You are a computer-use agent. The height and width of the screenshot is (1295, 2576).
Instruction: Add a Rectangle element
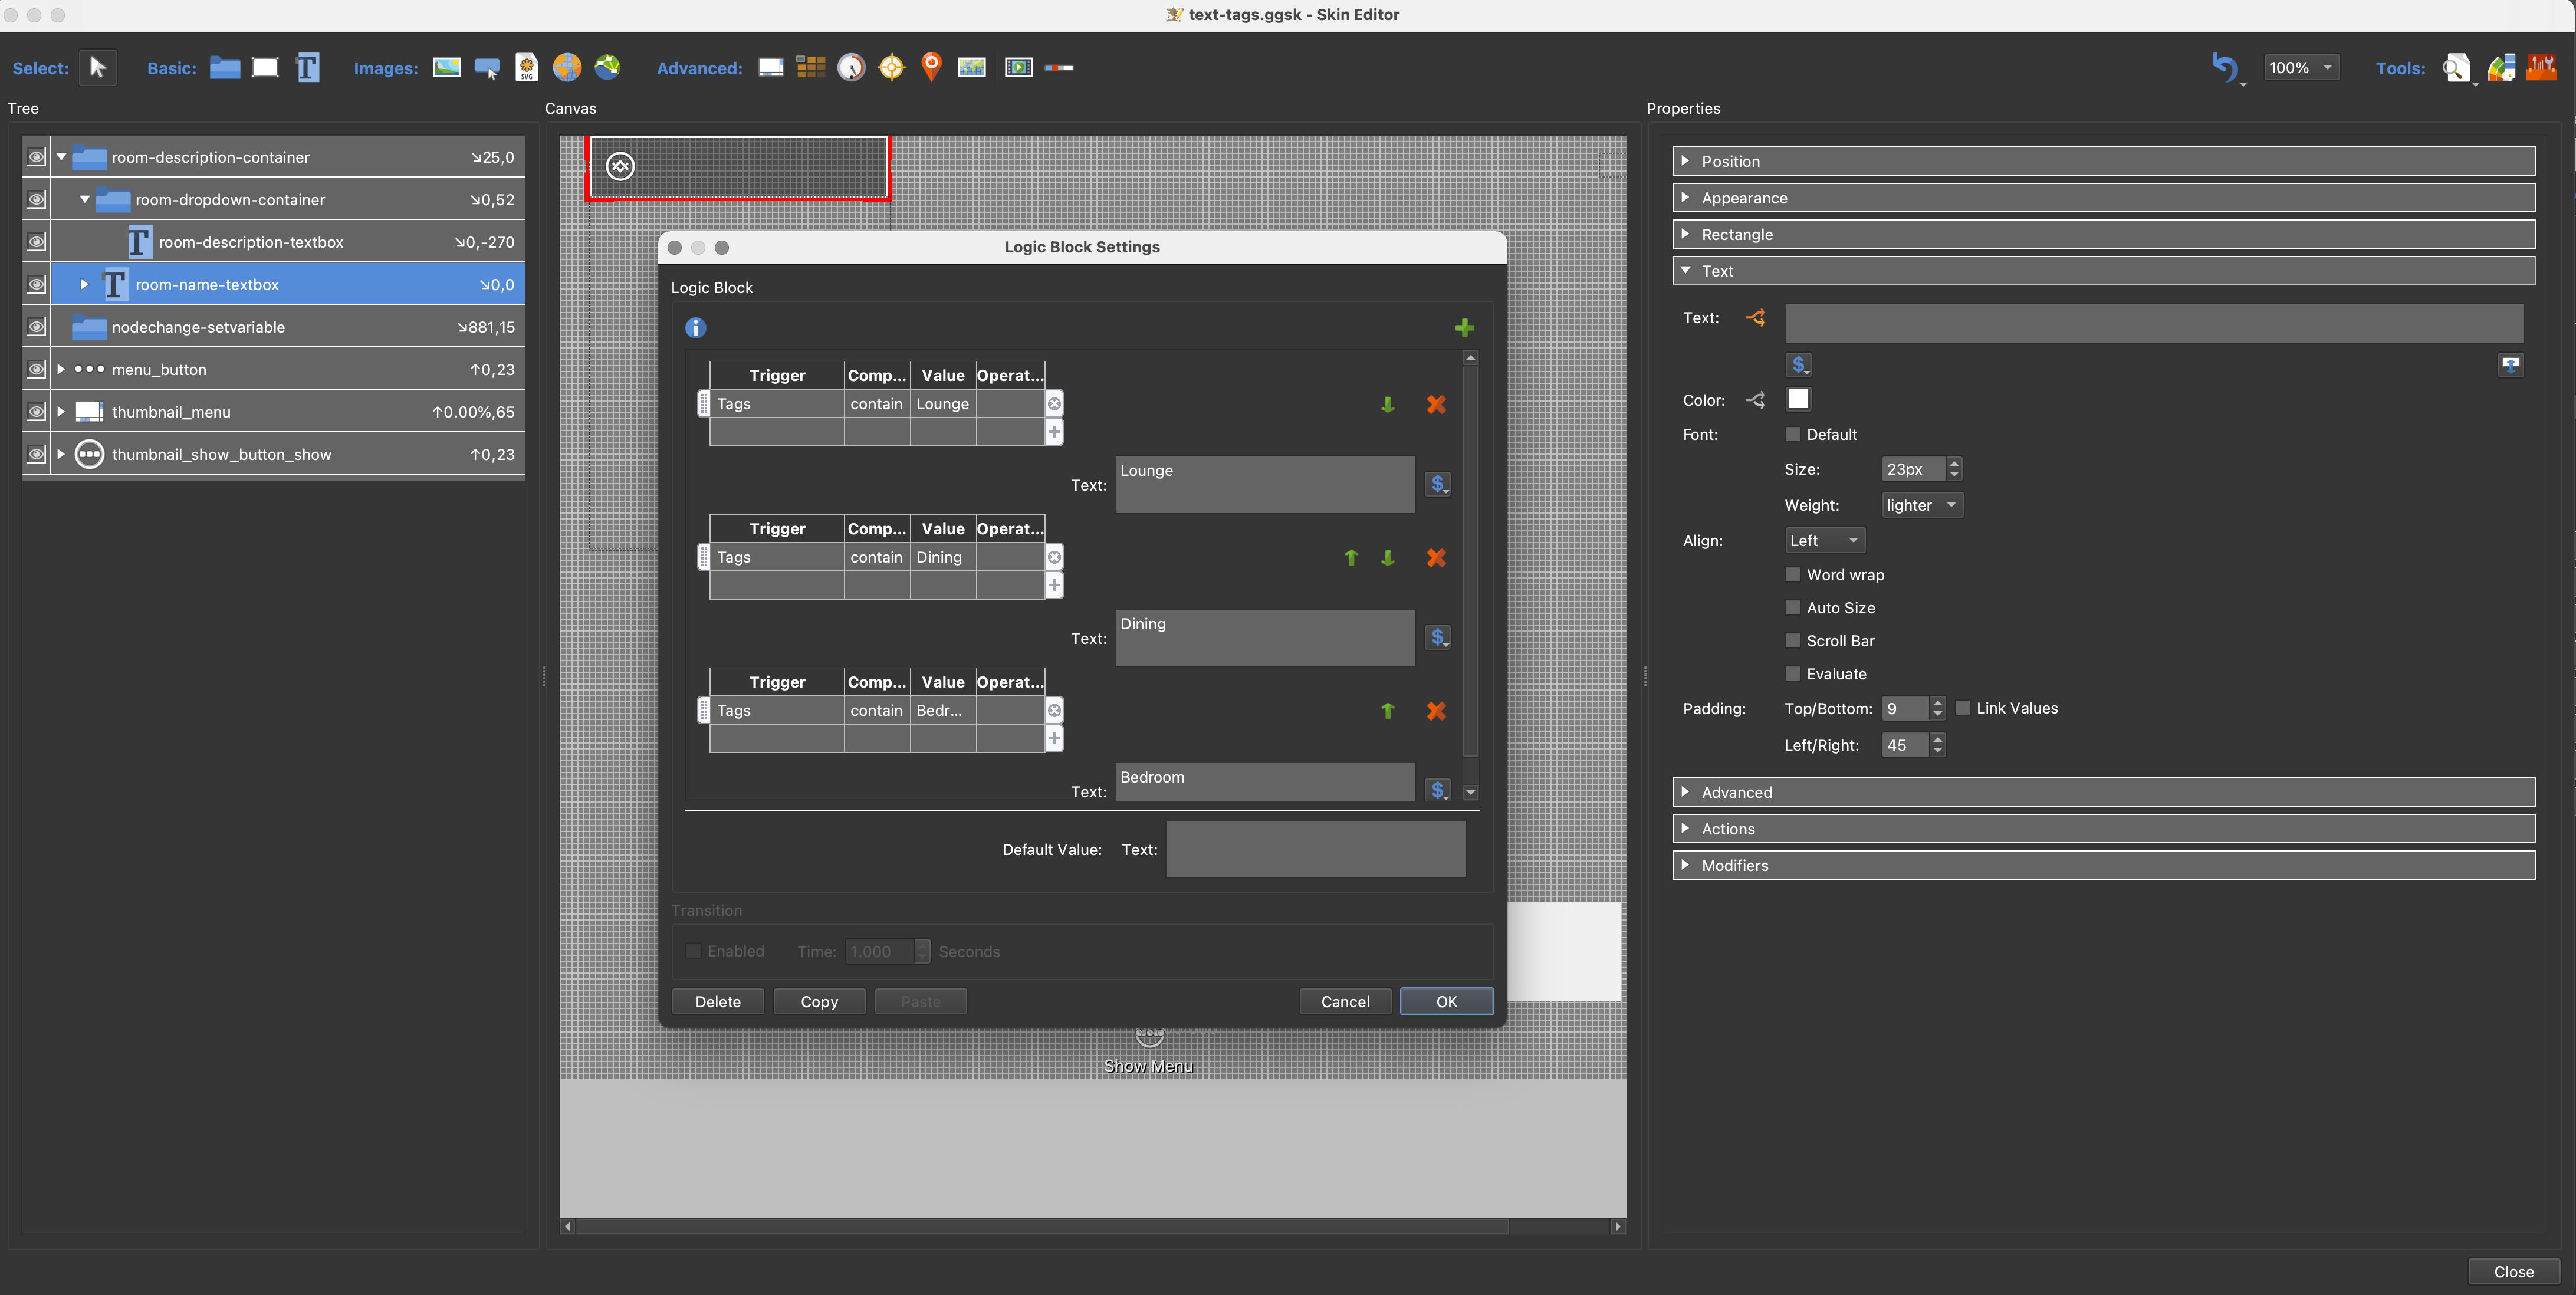coord(265,67)
